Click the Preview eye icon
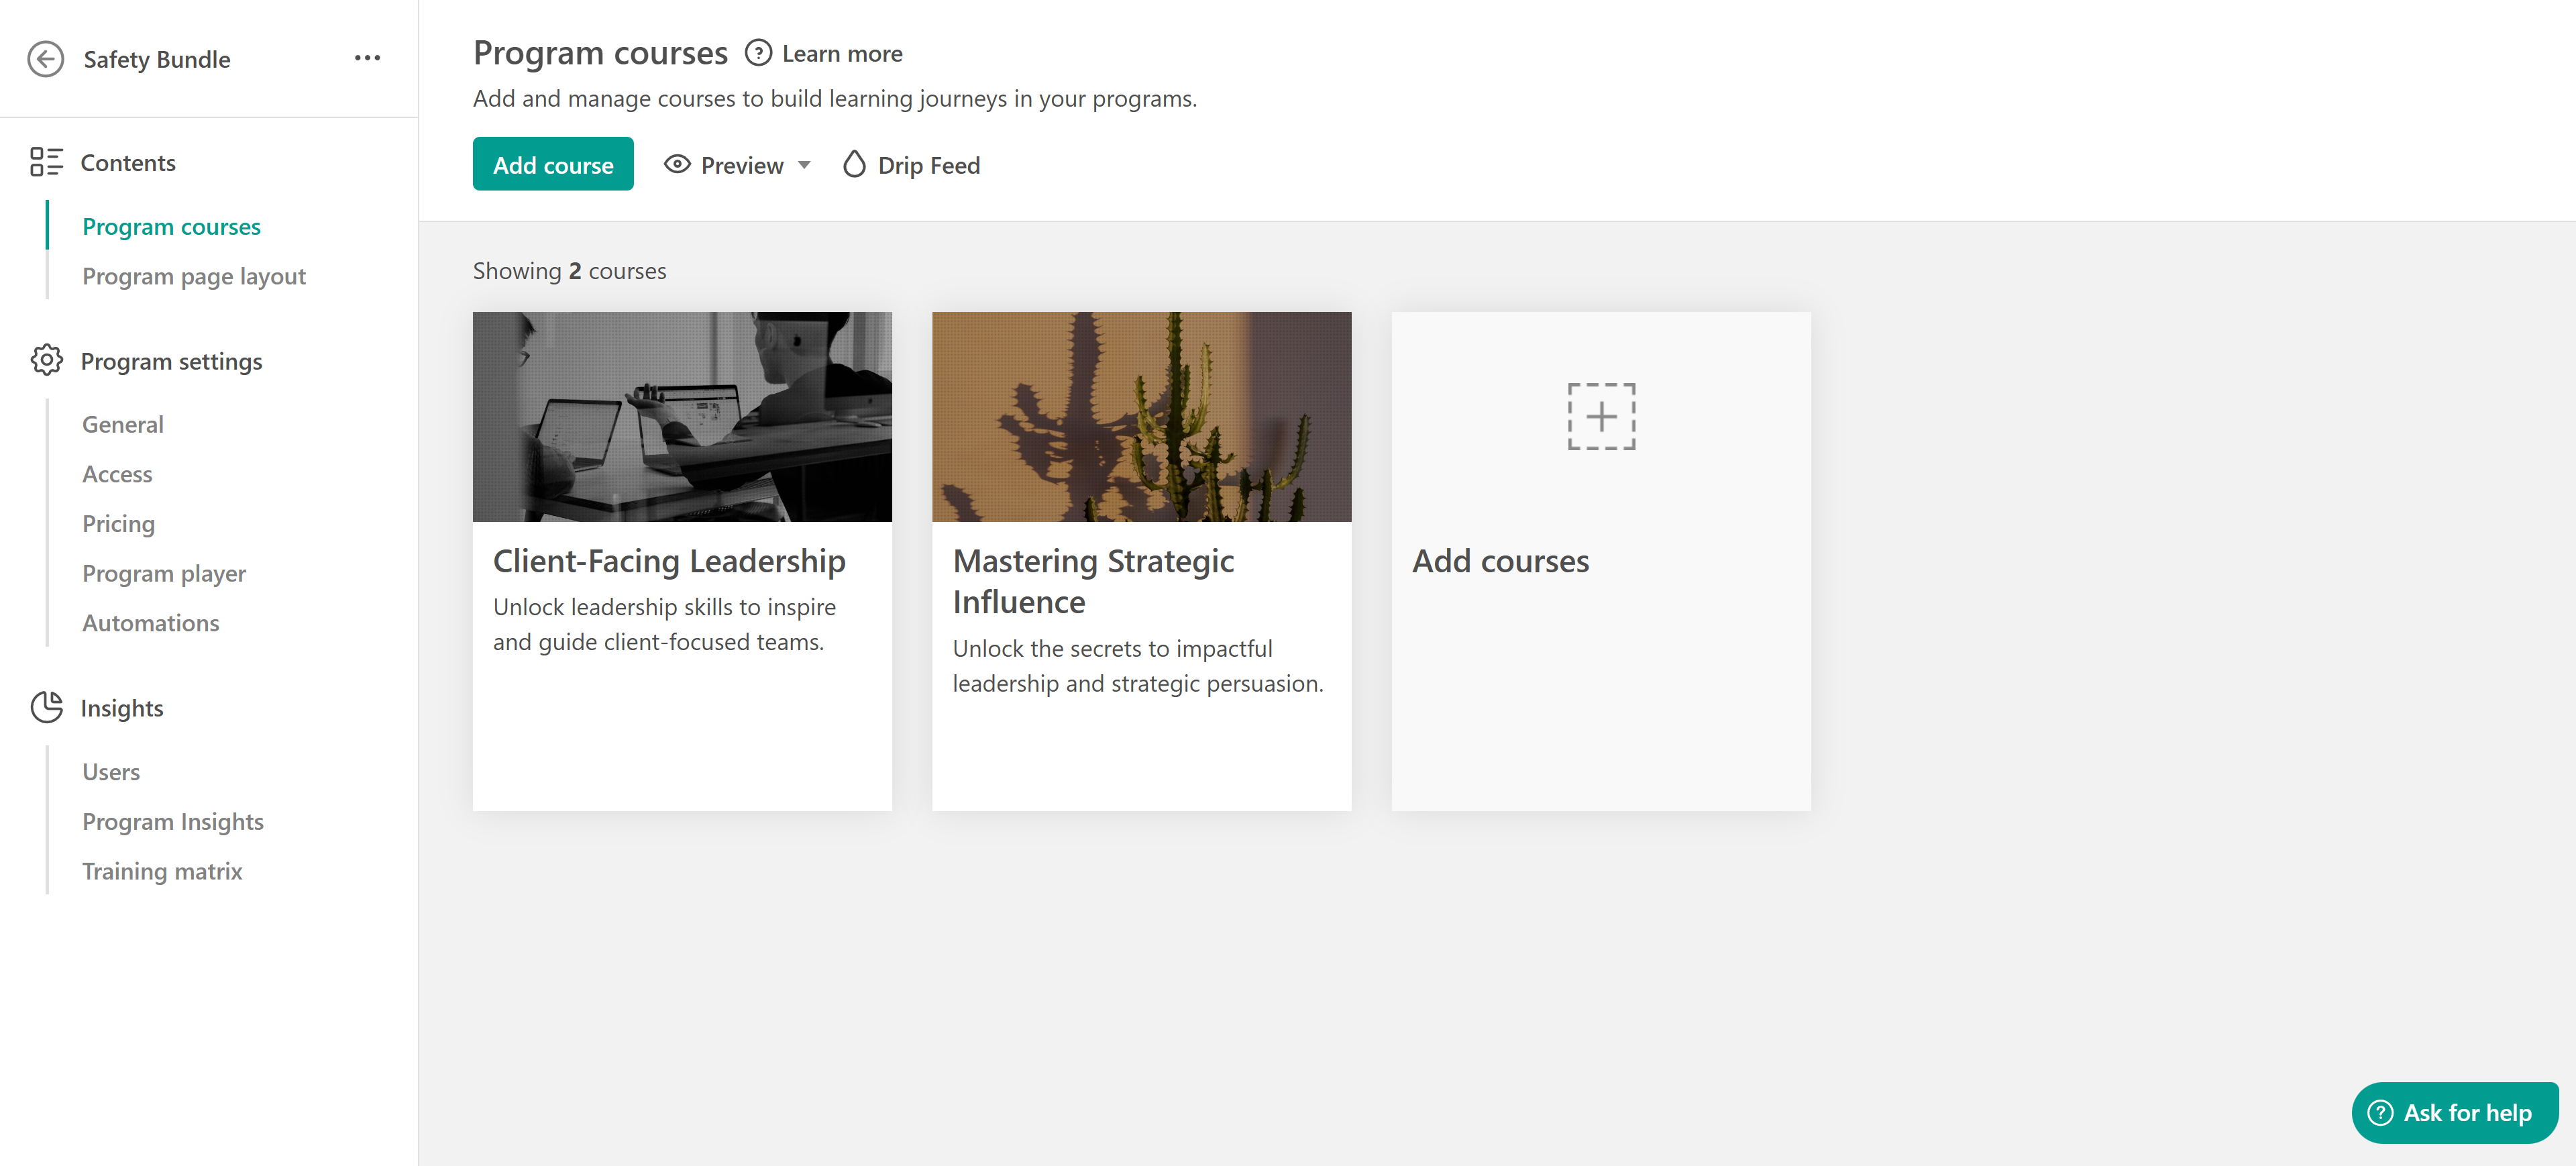The width and height of the screenshot is (2576, 1166). coord(677,165)
